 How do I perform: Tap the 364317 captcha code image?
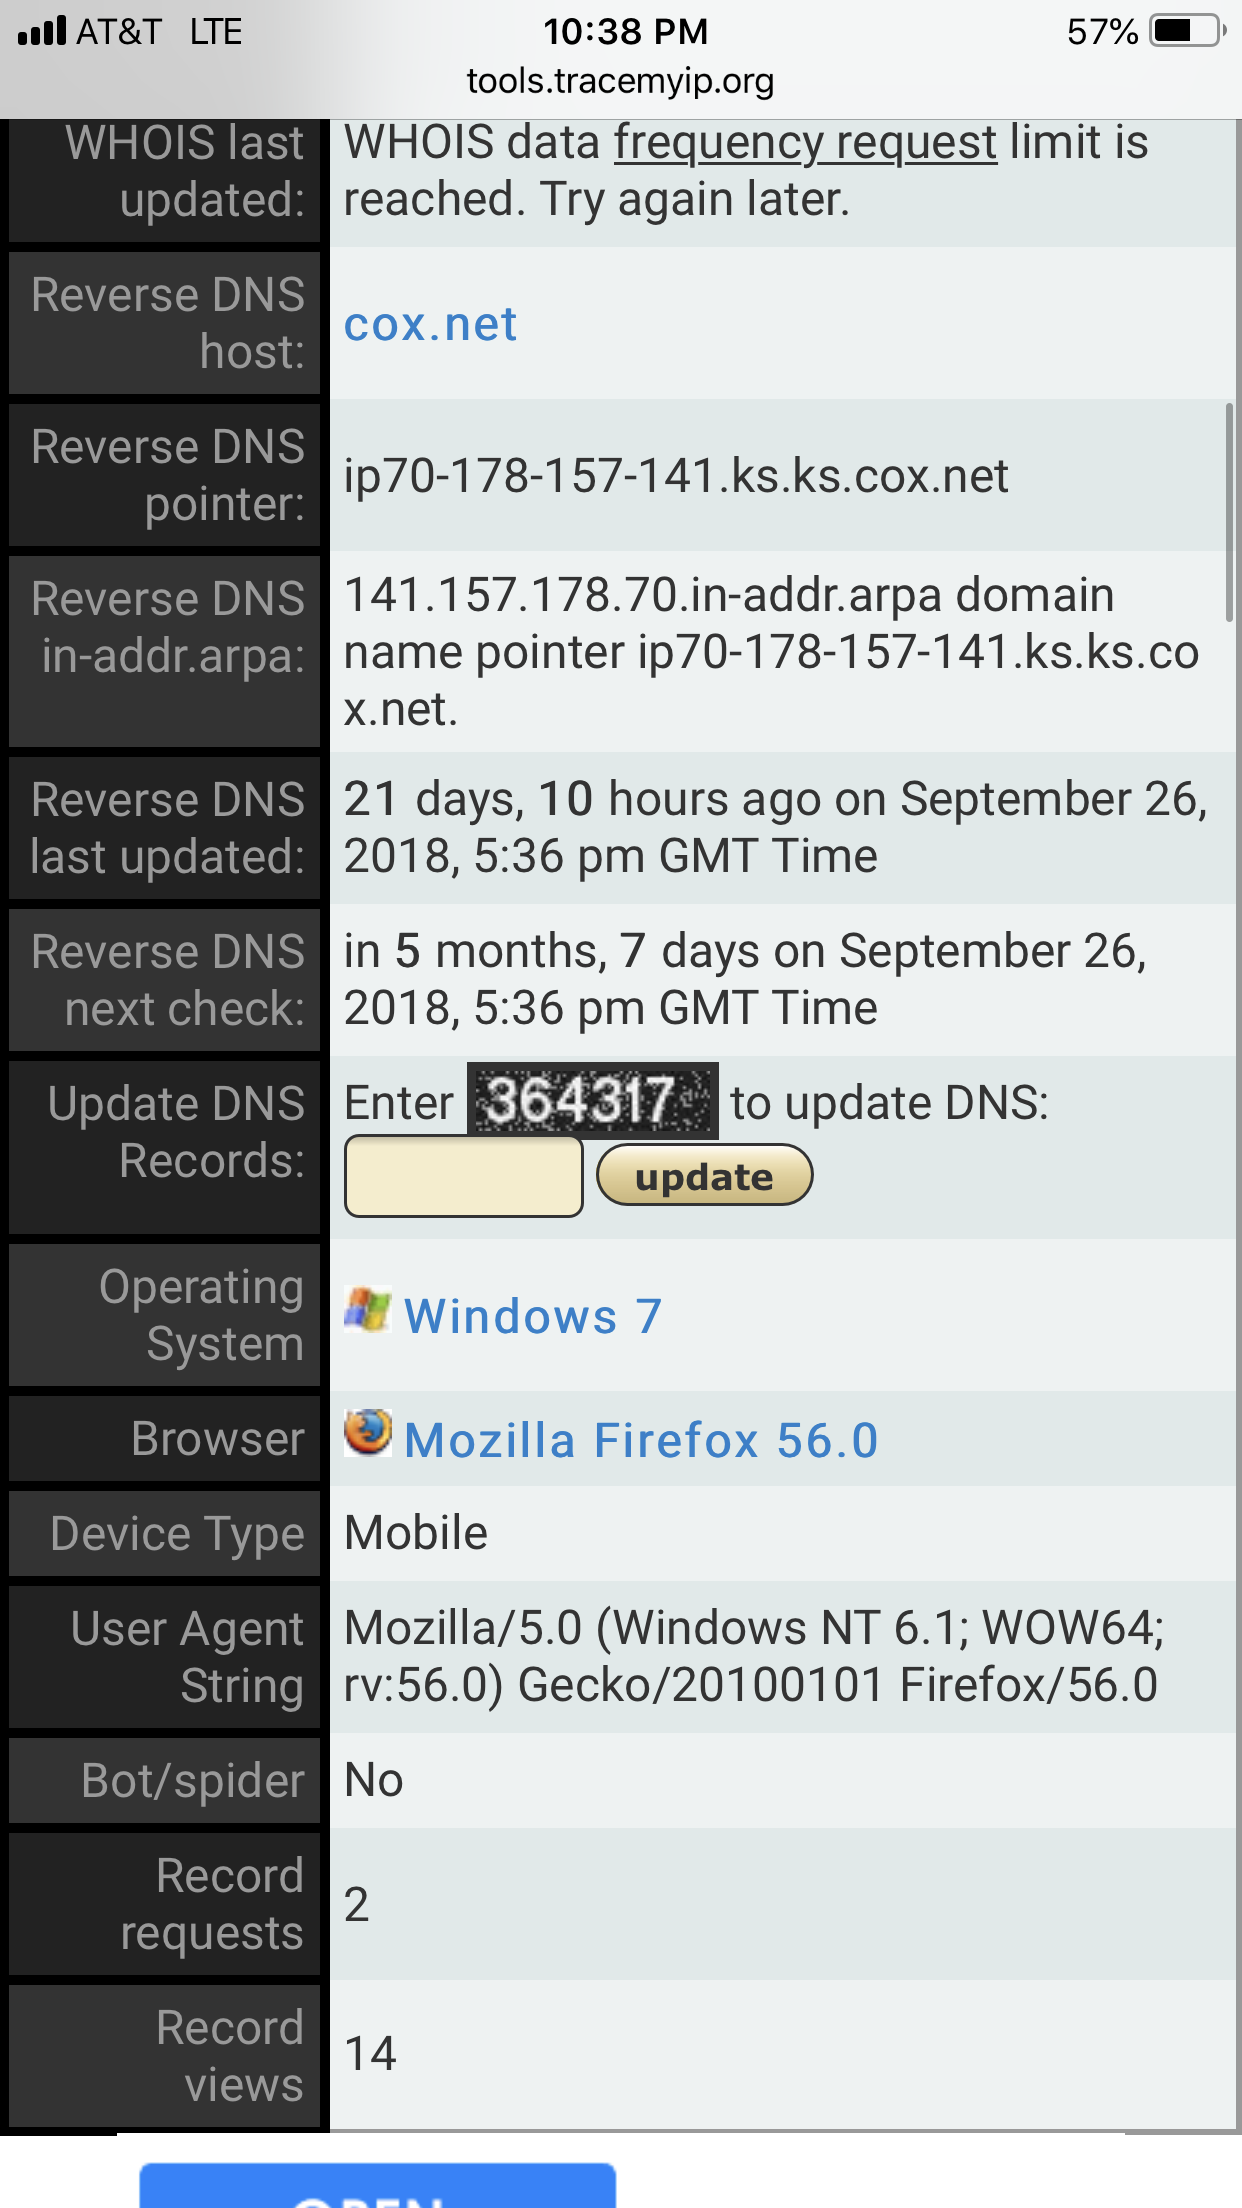point(592,1100)
